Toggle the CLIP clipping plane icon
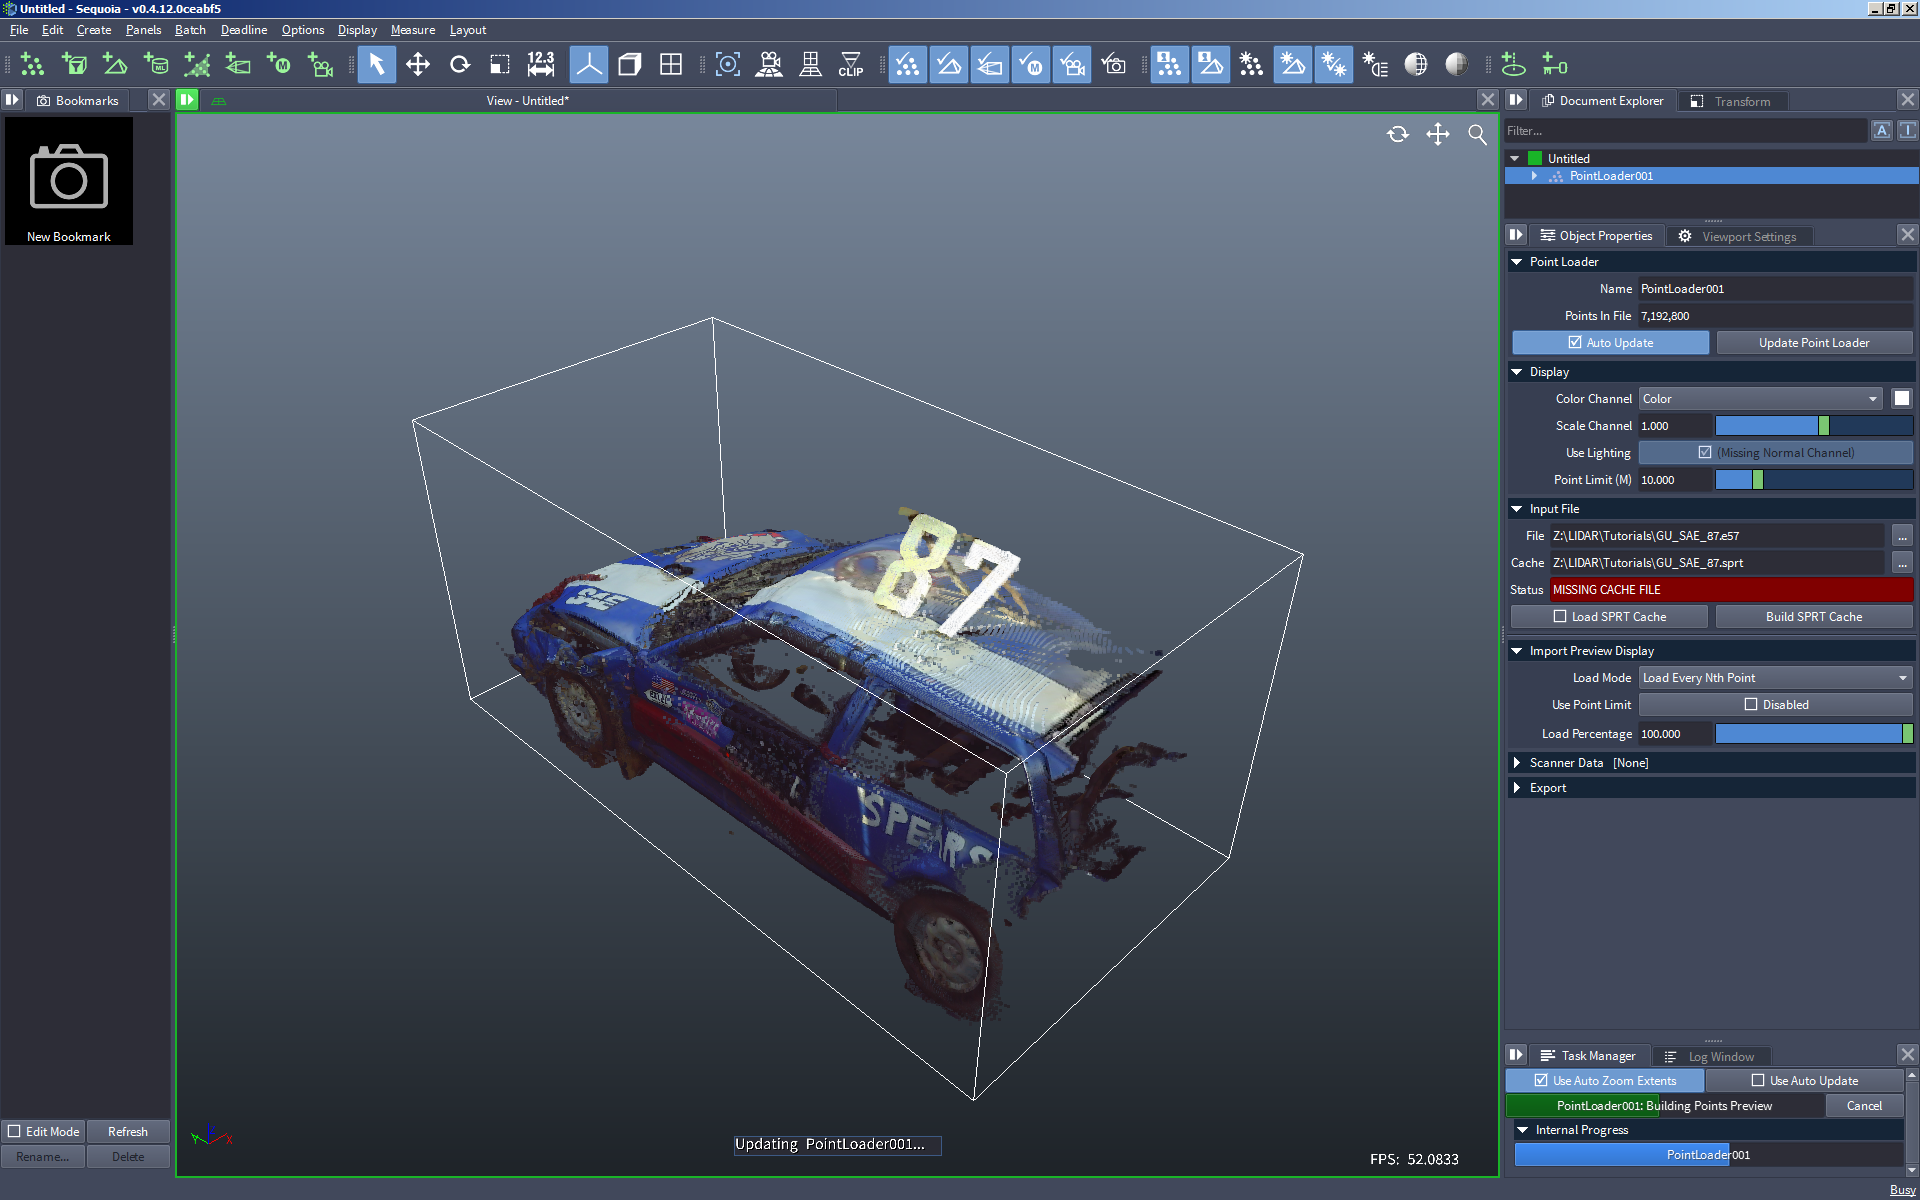This screenshot has height=1200, width=1920. 851,65
